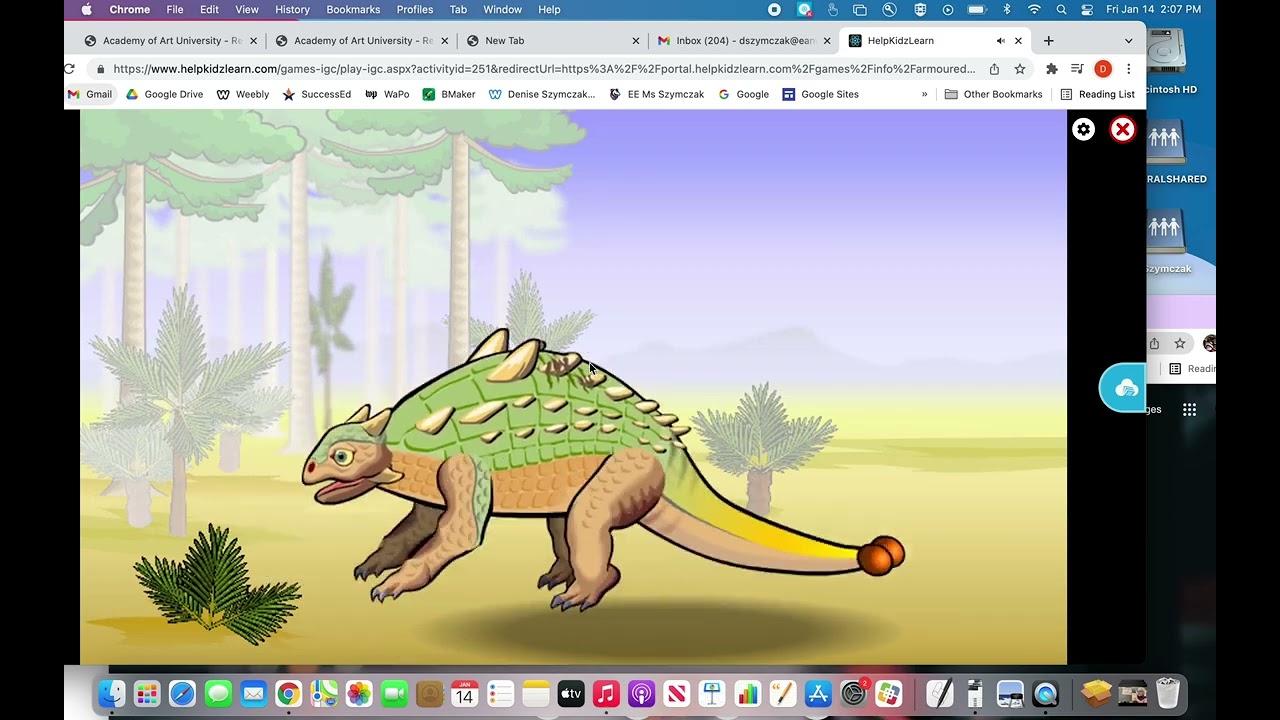Close the HelpKidzLearn tab

pos(1018,41)
